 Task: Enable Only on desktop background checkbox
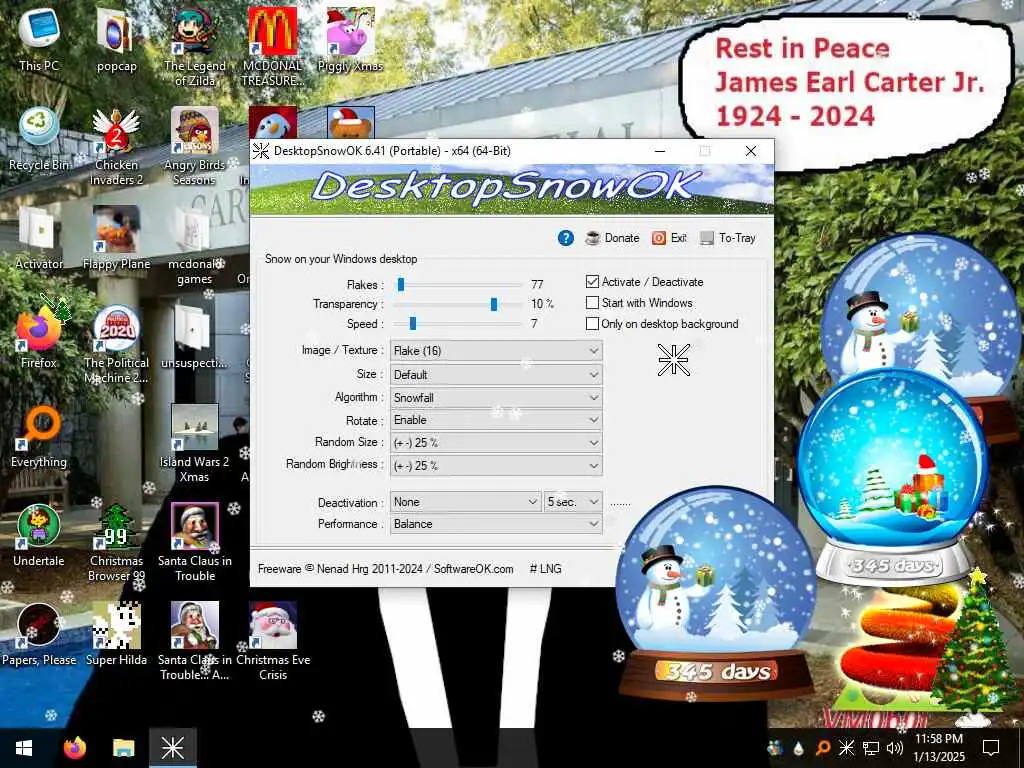click(592, 323)
